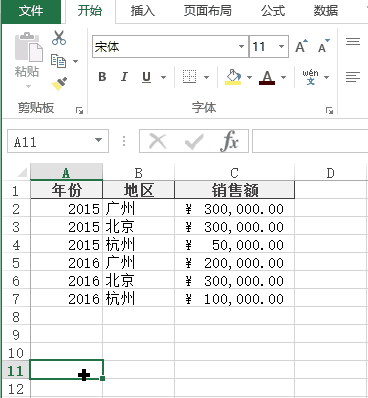This screenshot has height=398, width=368.
Task: Switch to the 公式 tab
Action: coord(273,11)
